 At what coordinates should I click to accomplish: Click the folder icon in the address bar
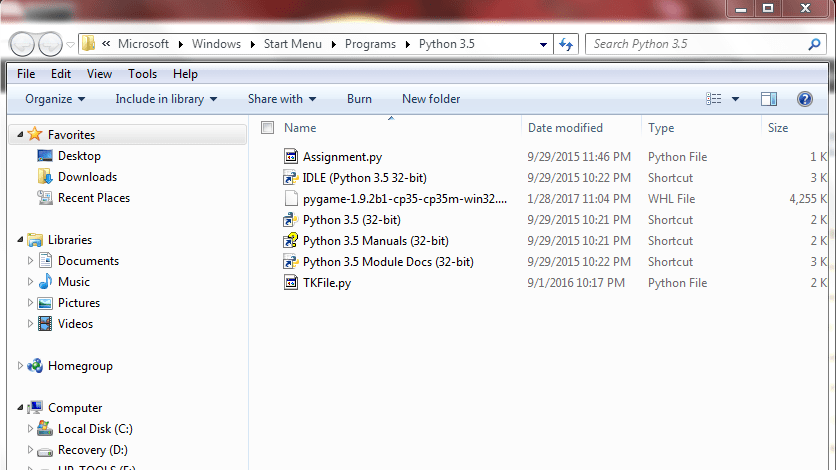(x=89, y=44)
